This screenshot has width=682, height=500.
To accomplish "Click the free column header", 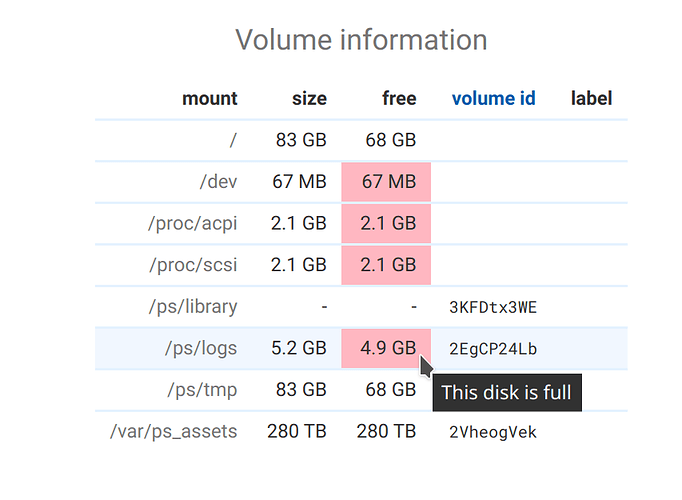I will click(x=399, y=98).
